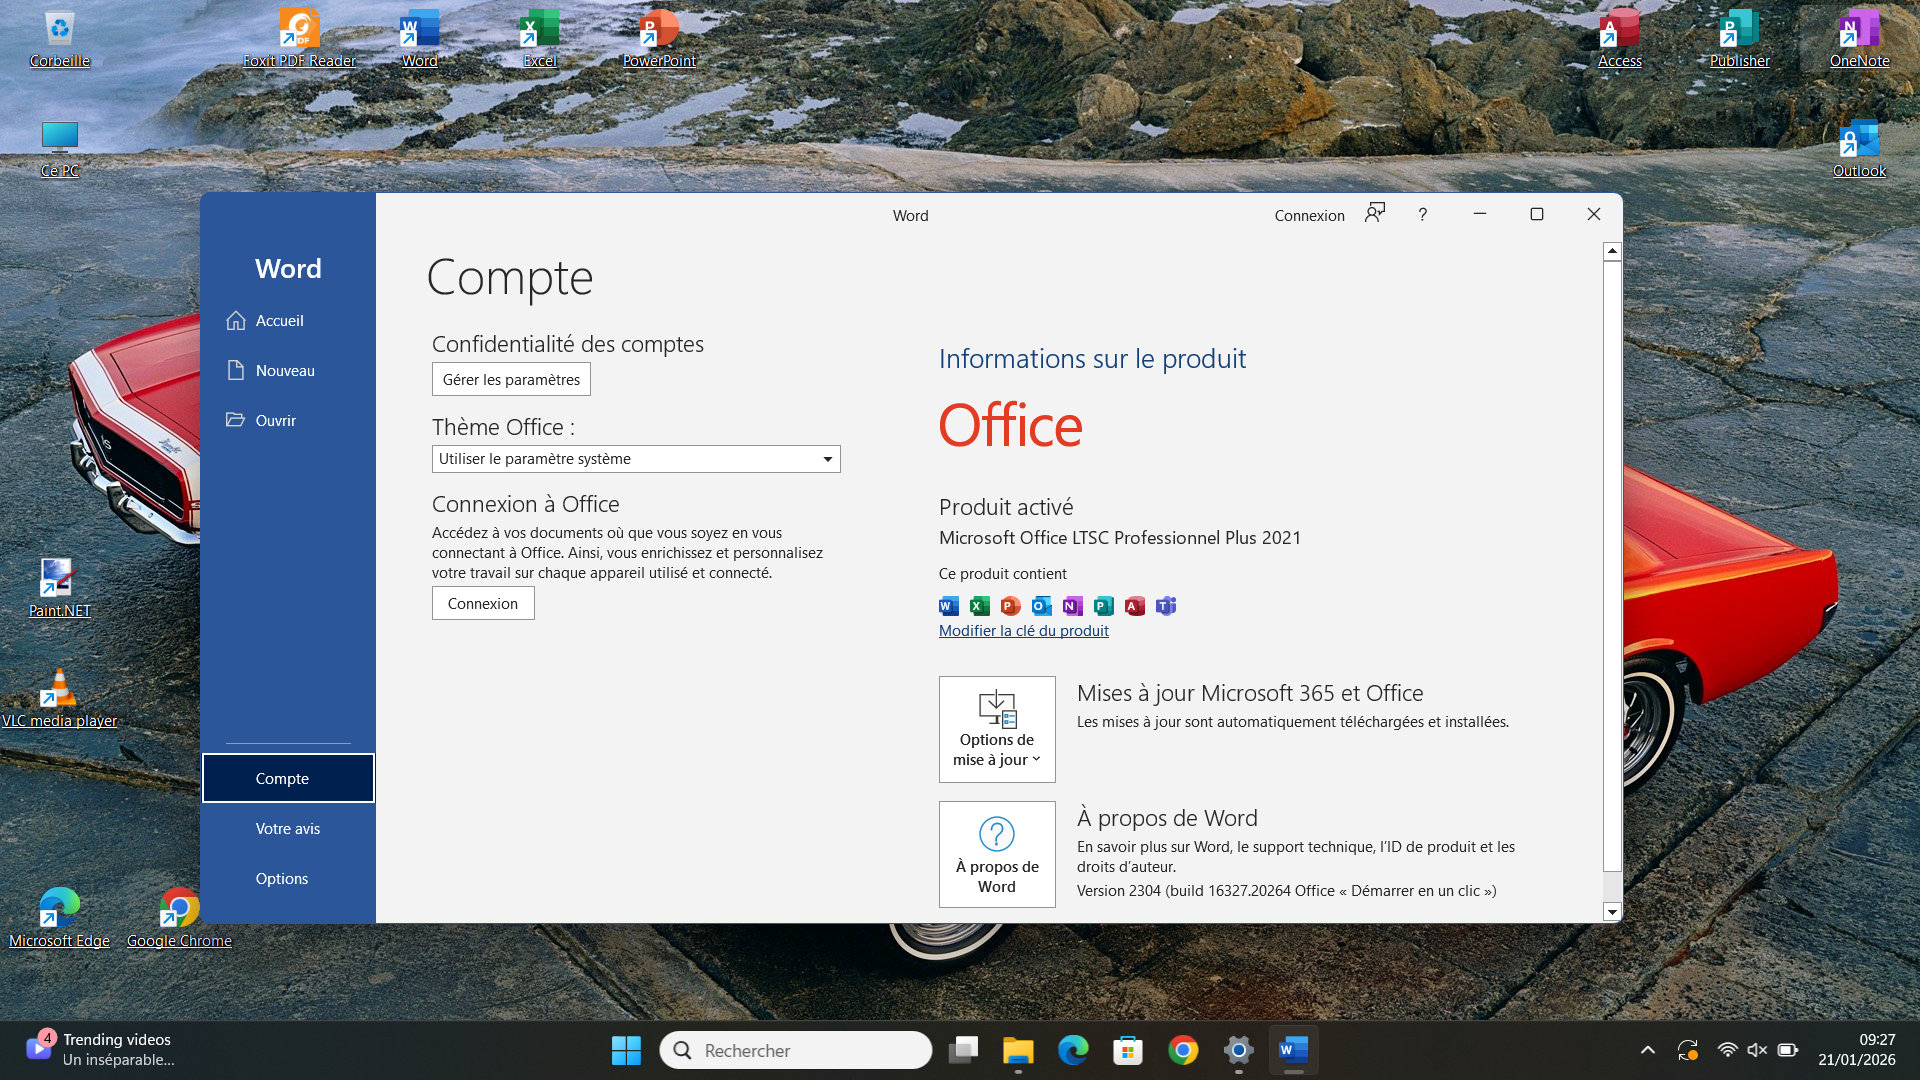
Task: Click the Word button in the taskbar
Action: (1293, 1050)
